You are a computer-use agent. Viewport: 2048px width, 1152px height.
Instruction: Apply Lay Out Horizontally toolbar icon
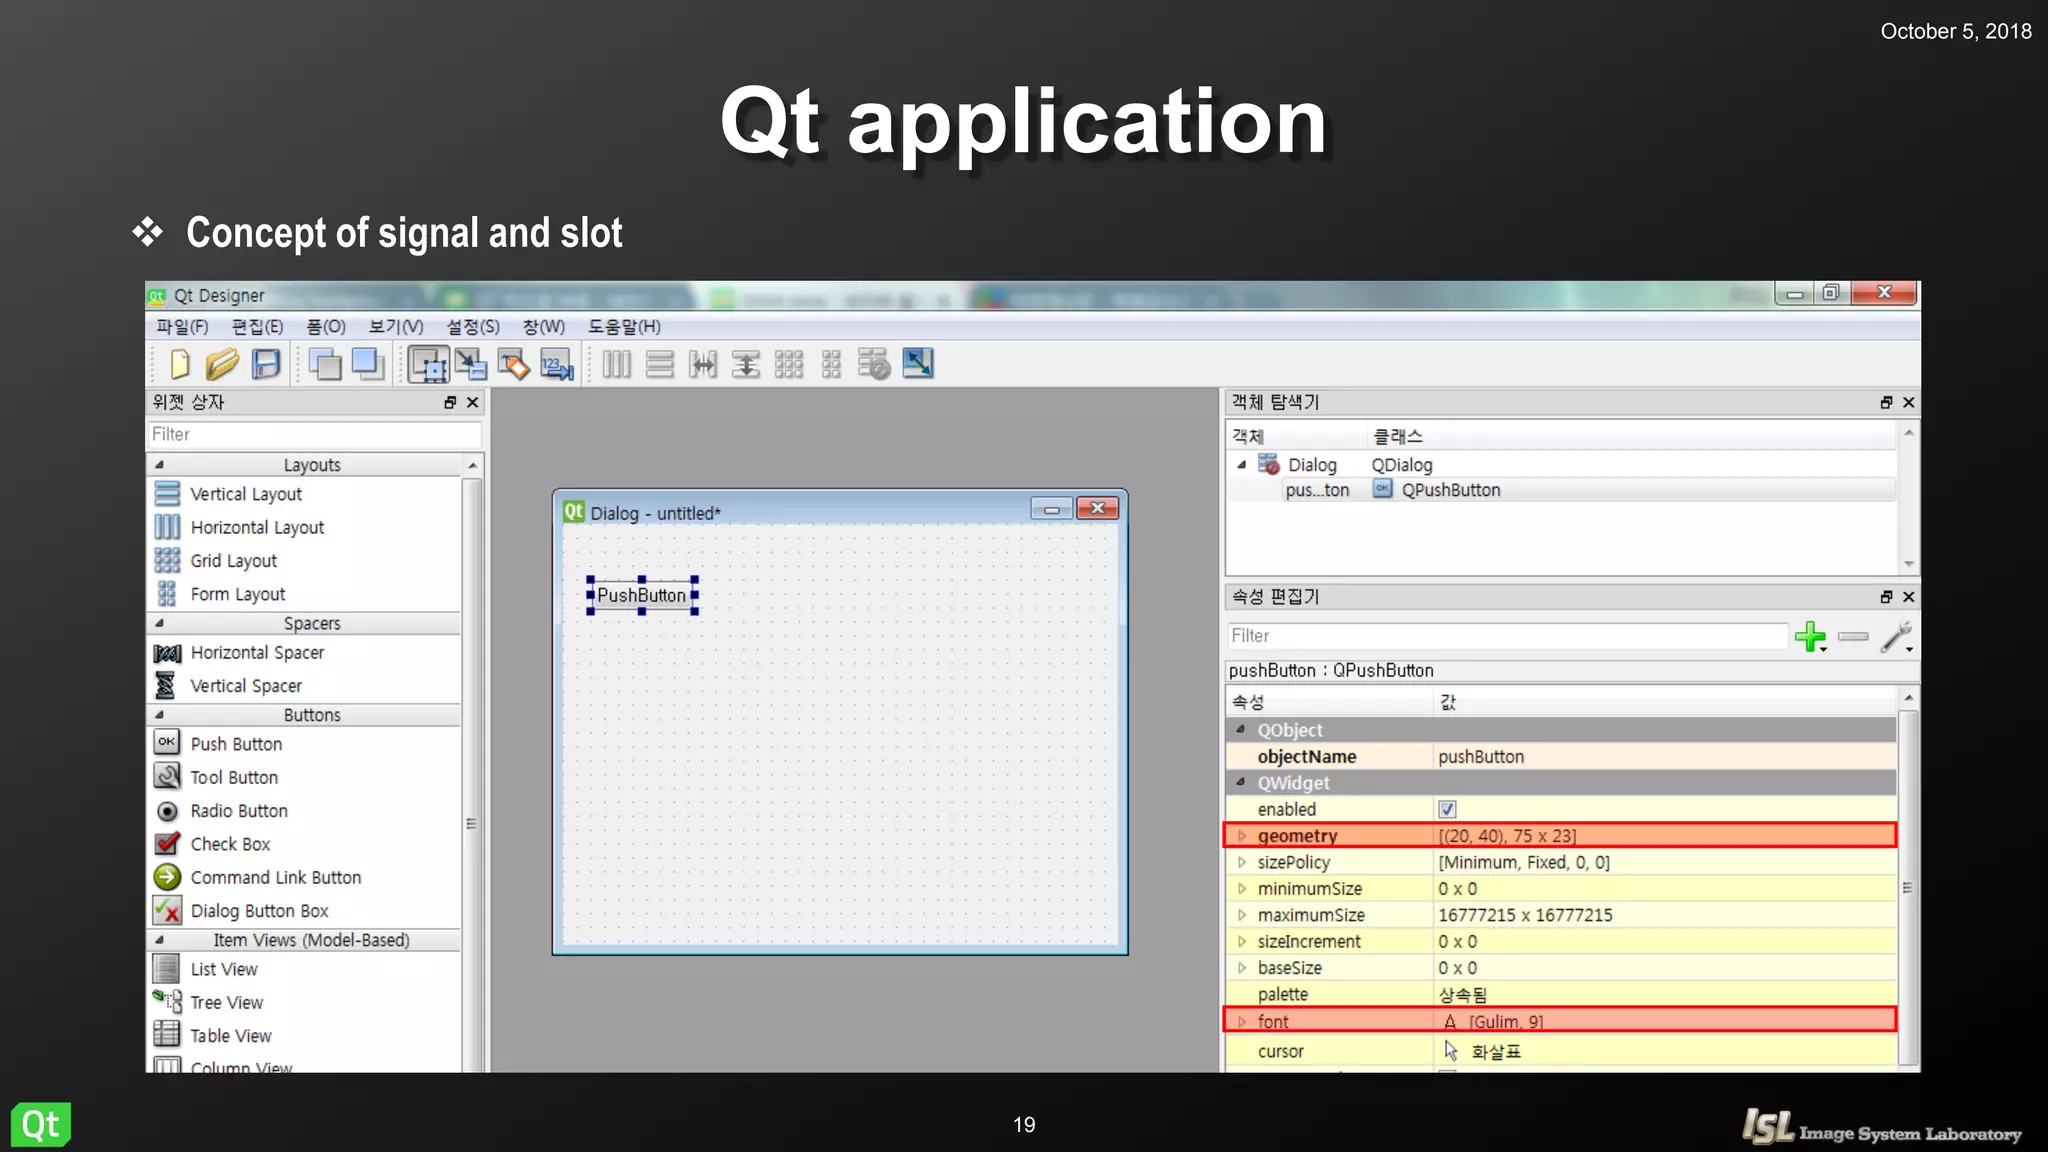pos(617,364)
